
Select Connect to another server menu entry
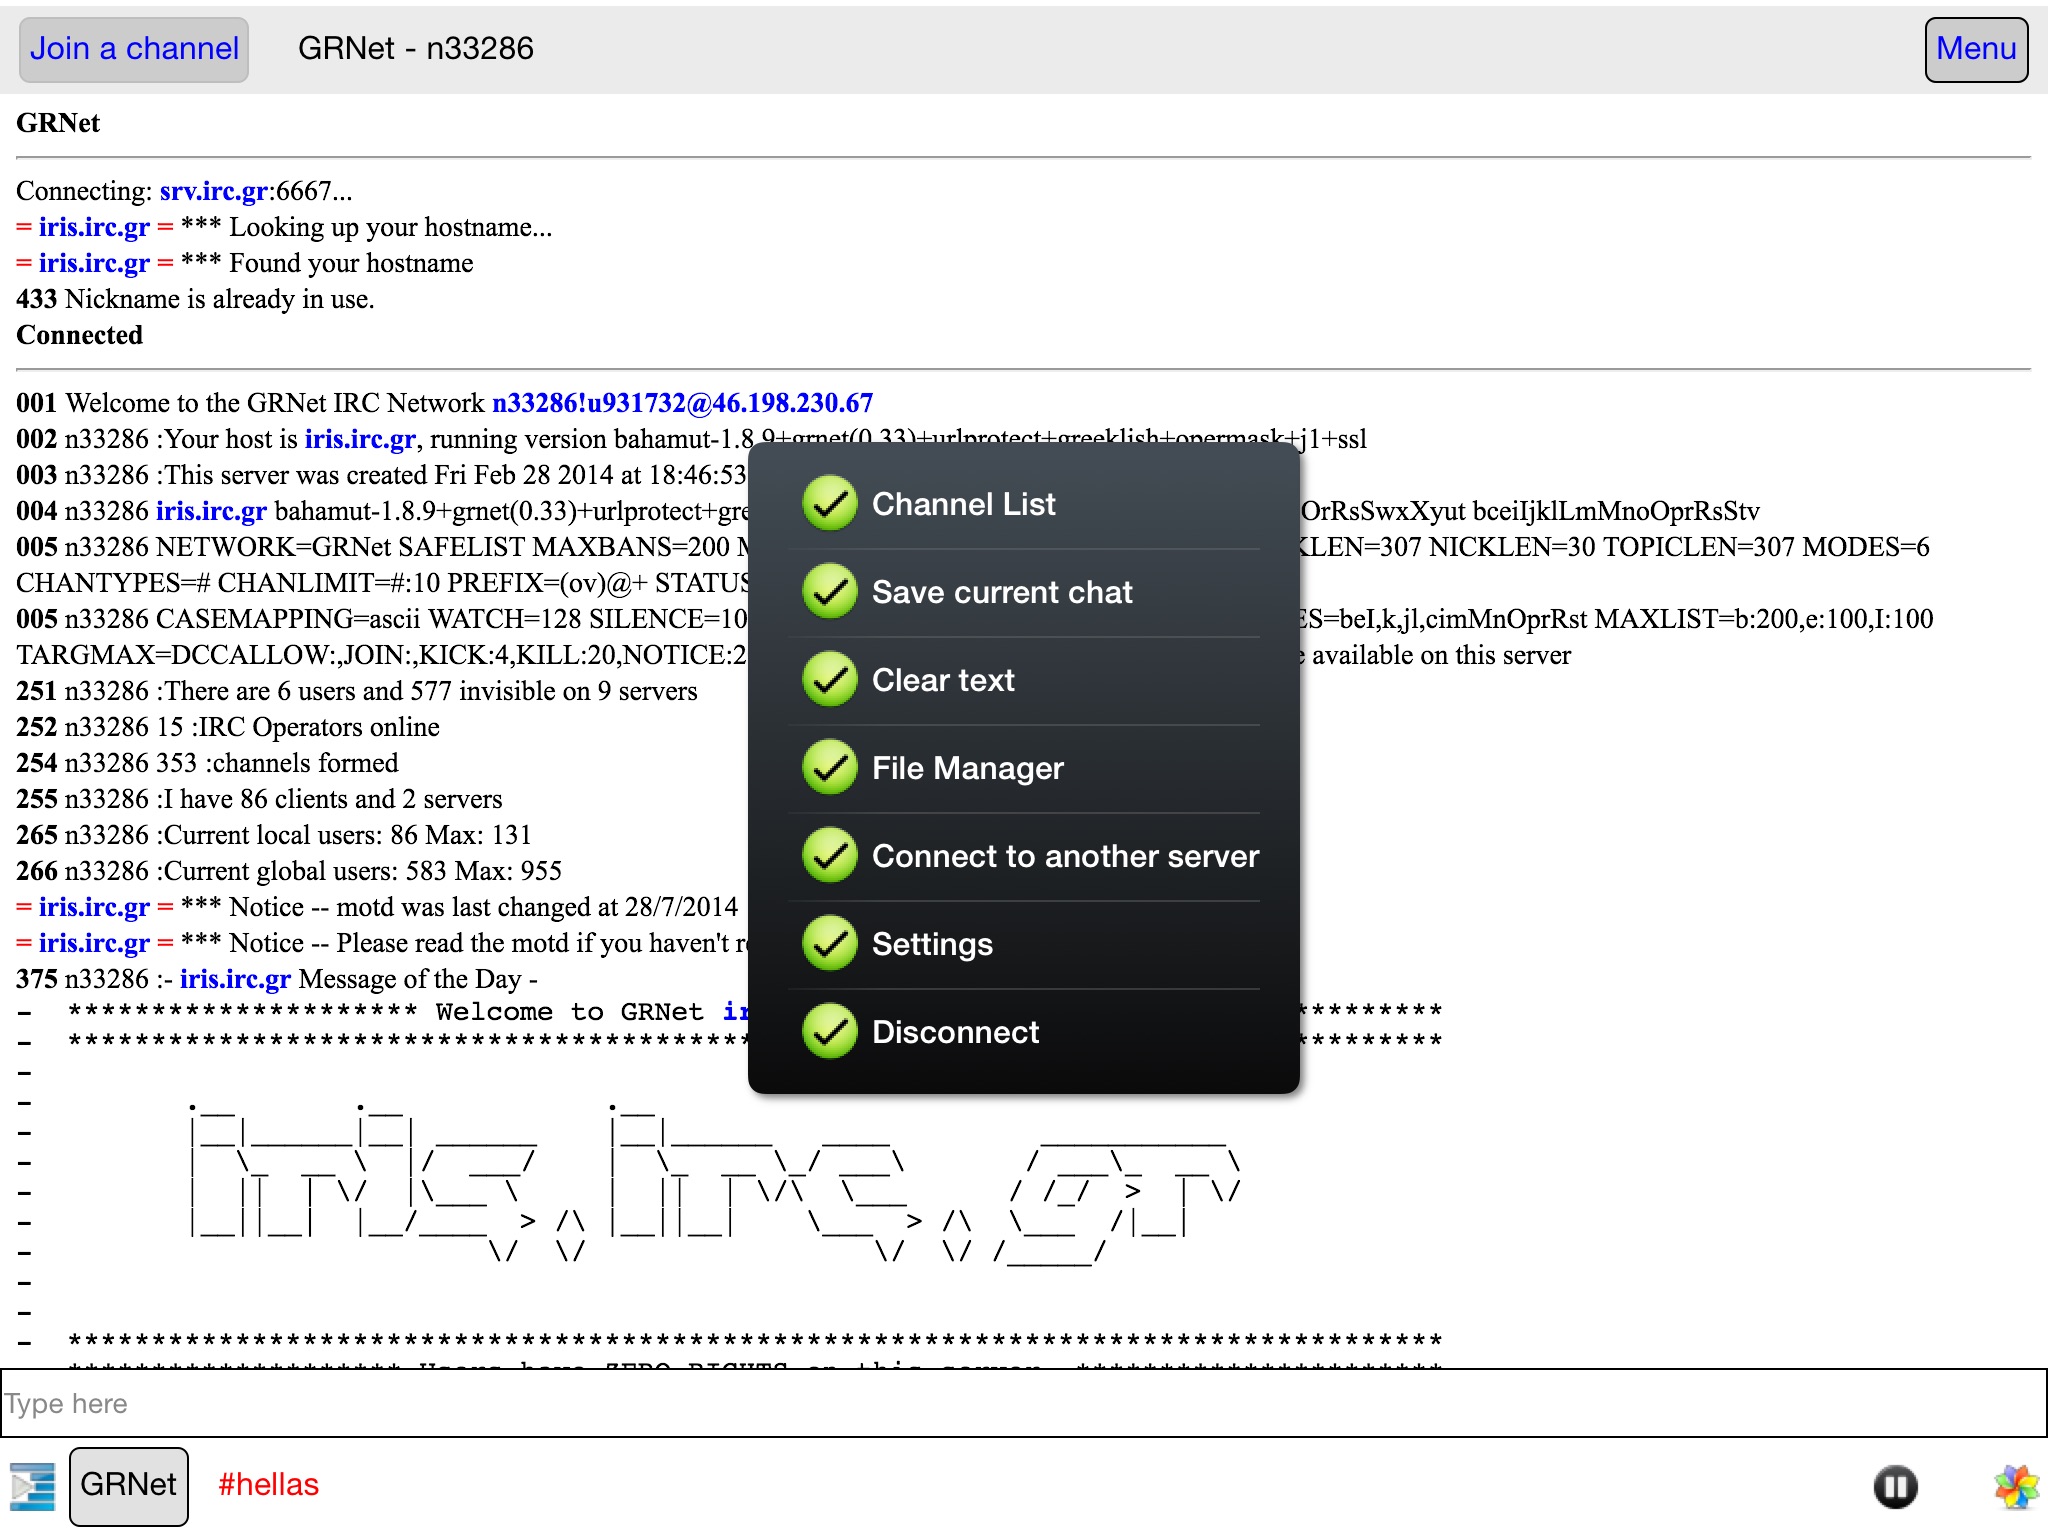[x=1065, y=856]
